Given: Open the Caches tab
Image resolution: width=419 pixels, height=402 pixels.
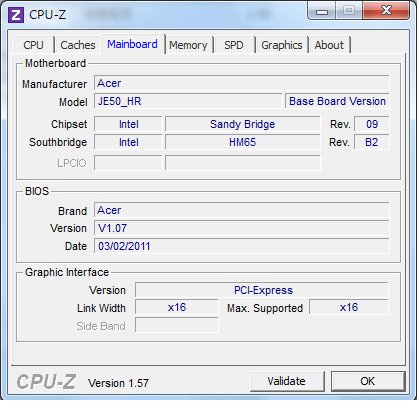Looking at the screenshot, I should tap(78, 45).
